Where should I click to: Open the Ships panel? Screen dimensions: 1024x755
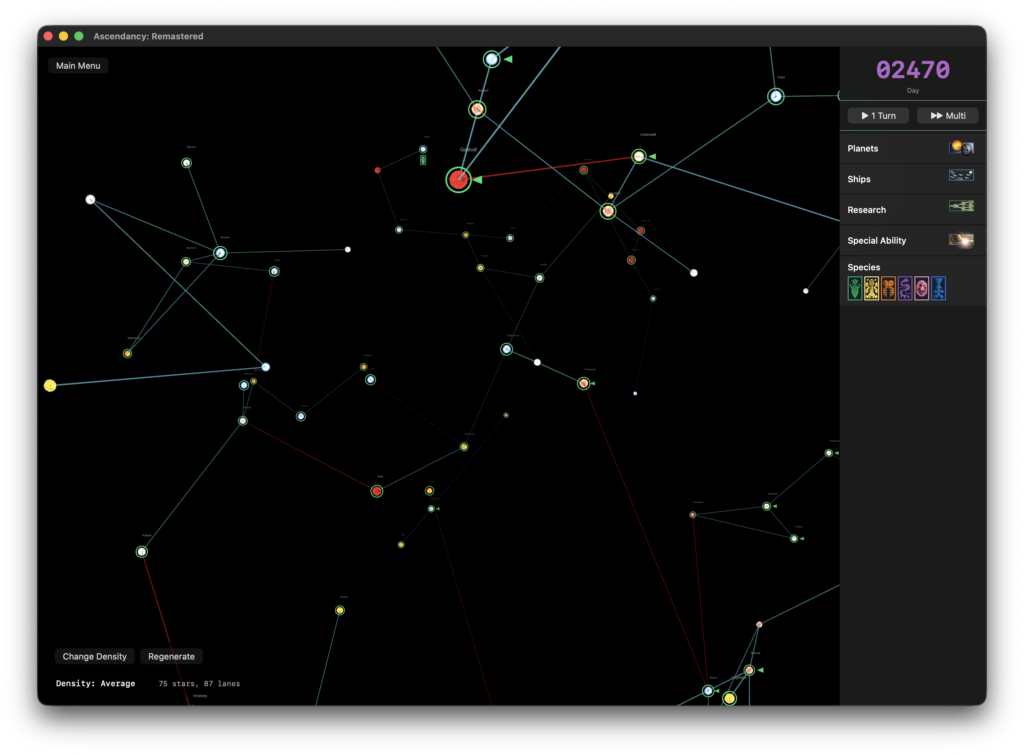(912, 179)
